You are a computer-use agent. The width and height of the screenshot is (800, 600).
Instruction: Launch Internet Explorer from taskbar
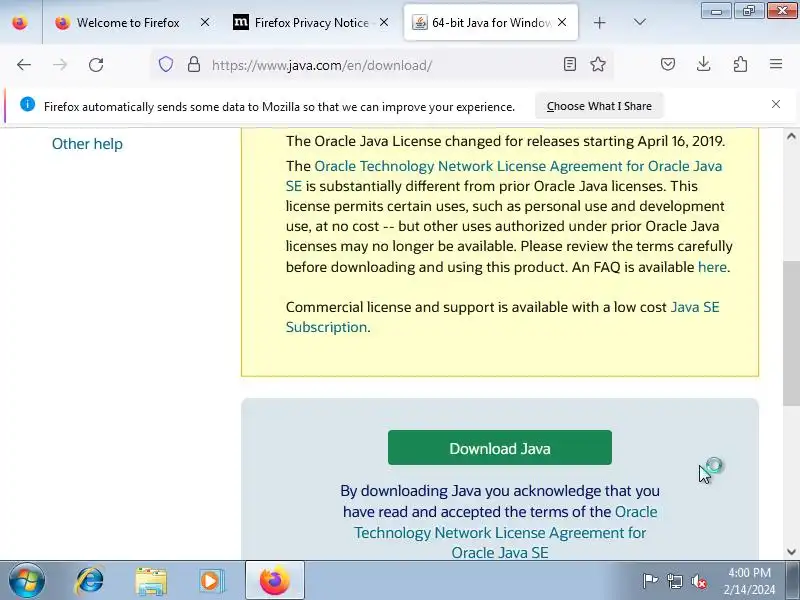click(x=90, y=581)
